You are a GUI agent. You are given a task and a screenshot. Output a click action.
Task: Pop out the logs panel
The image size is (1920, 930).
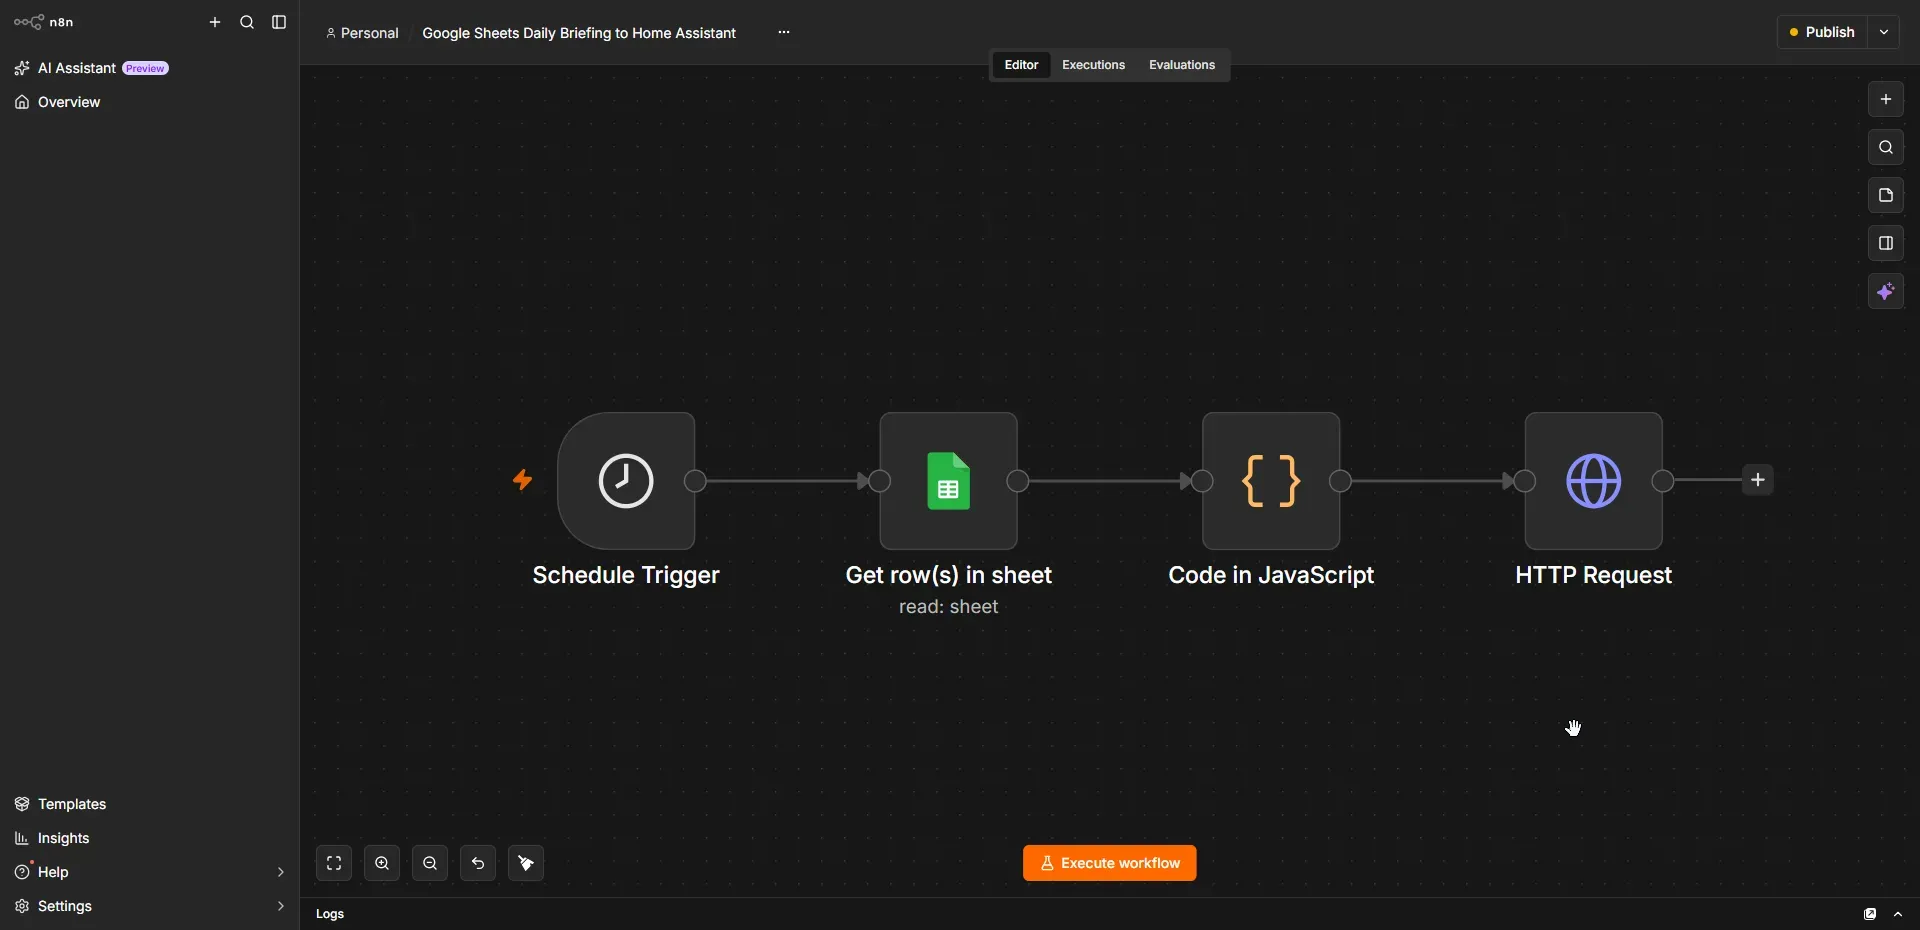pyautogui.click(x=1870, y=914)
